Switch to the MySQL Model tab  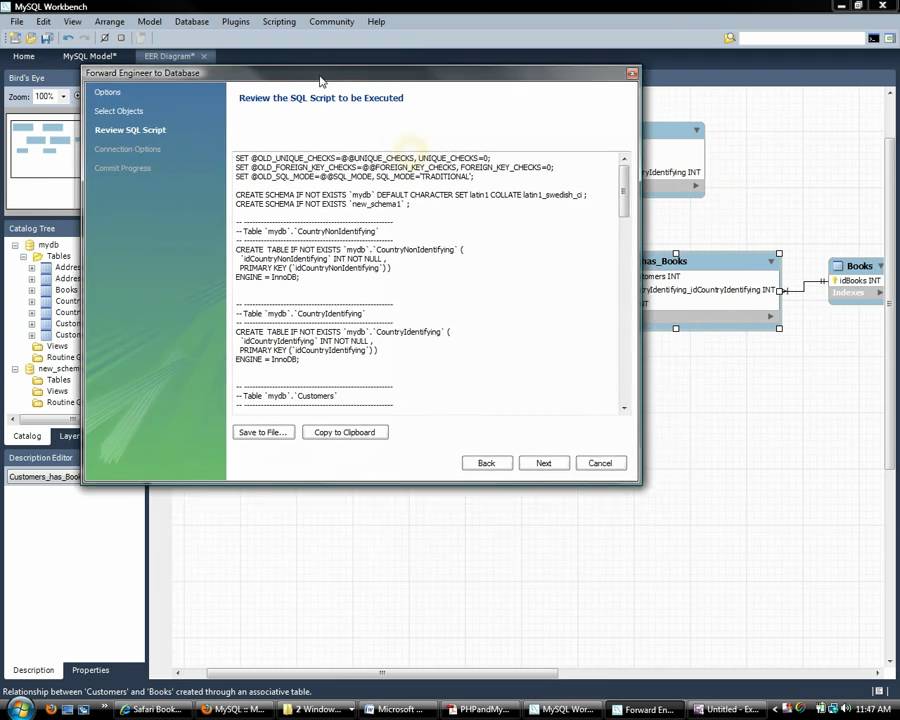point(90,56)
